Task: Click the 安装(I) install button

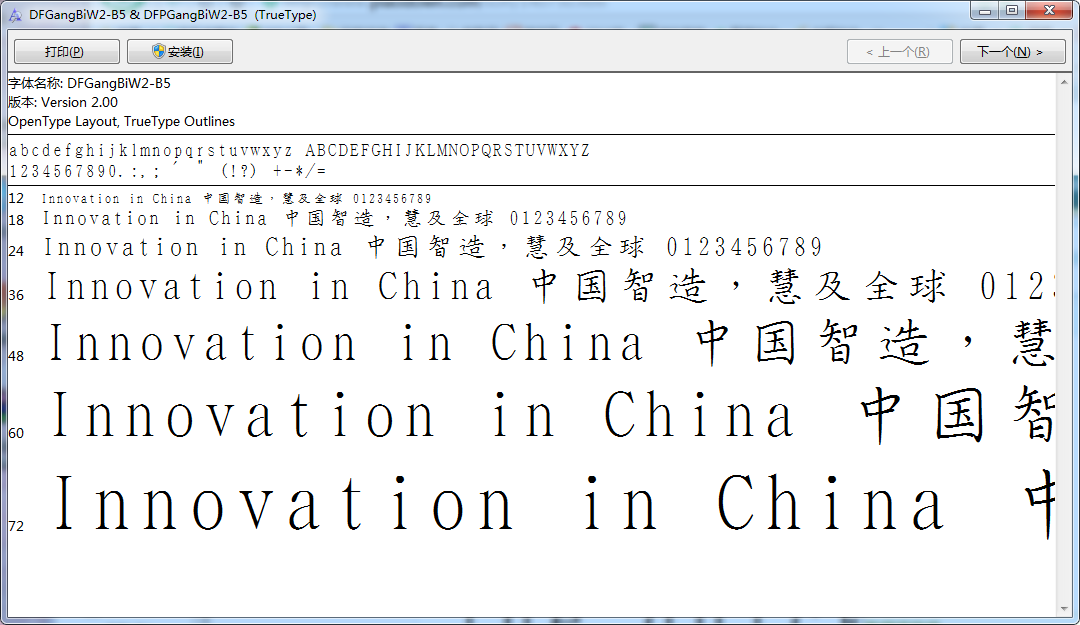Action: 180,52
